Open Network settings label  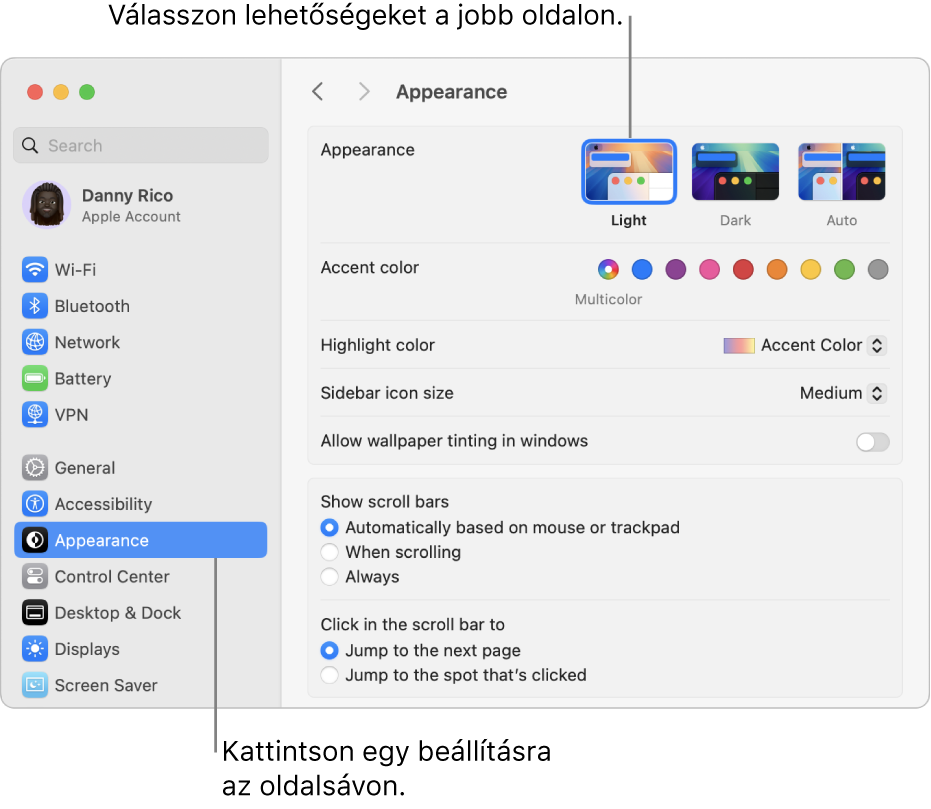pyautogui.click(x=87, y=342)
